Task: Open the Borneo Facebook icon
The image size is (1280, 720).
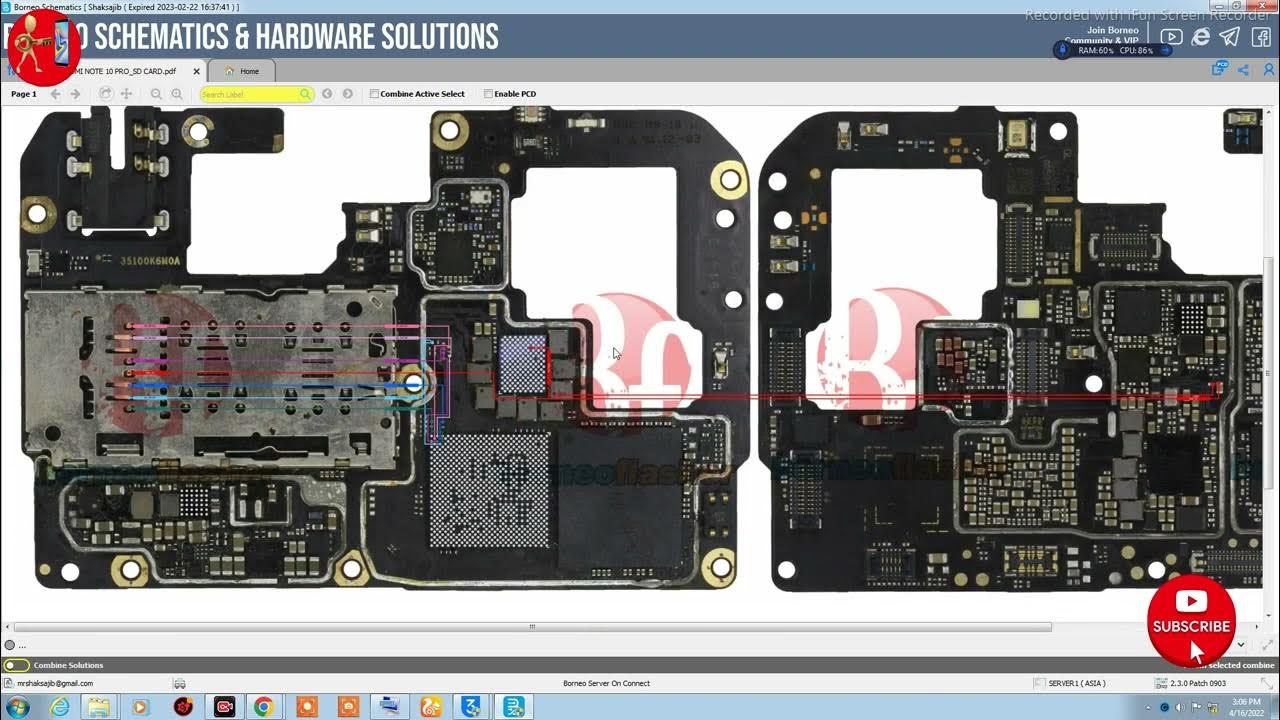Action: click(x=1260, y=37)
